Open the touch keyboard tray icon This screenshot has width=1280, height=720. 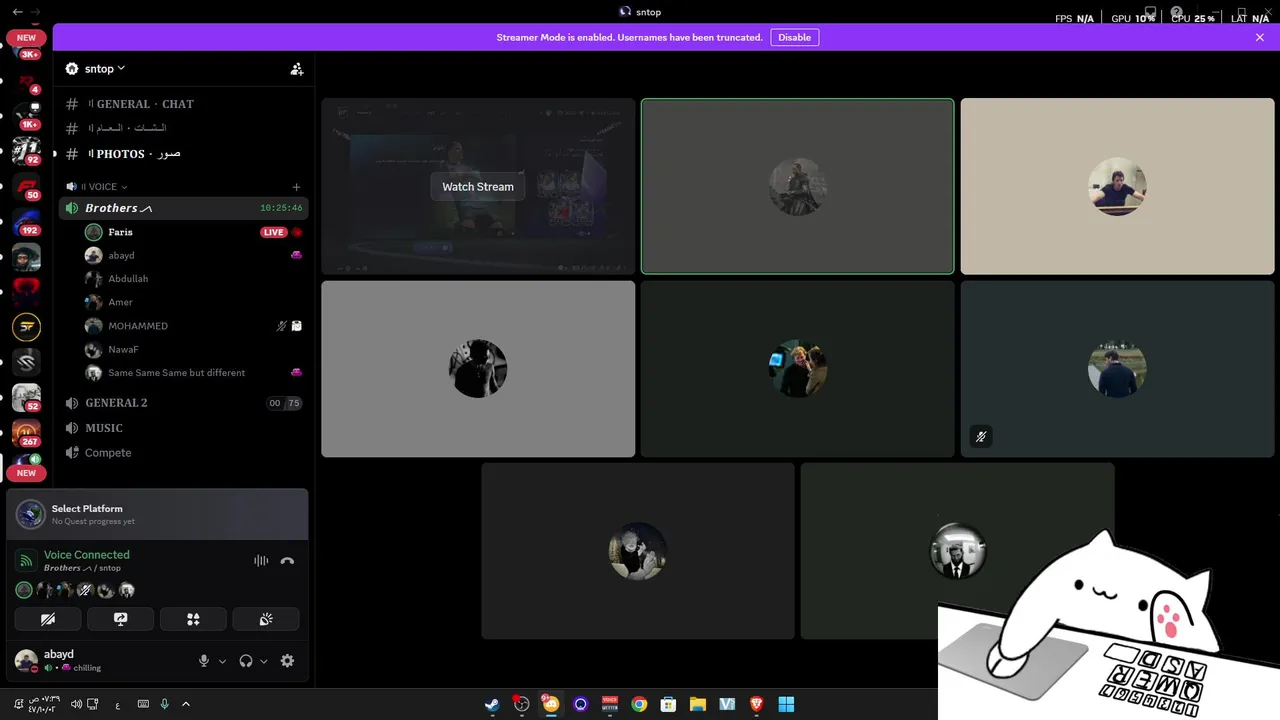click(143, 705)
